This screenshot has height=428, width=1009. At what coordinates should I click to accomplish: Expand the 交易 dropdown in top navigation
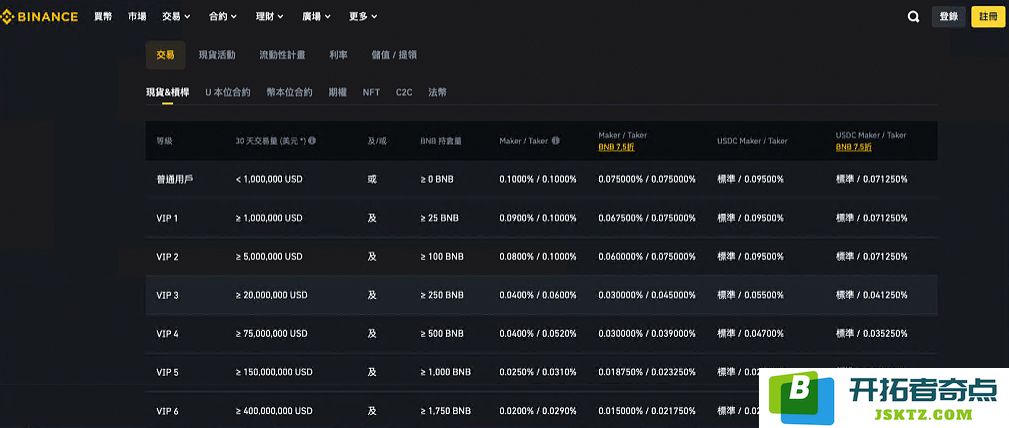pos(176,17)
